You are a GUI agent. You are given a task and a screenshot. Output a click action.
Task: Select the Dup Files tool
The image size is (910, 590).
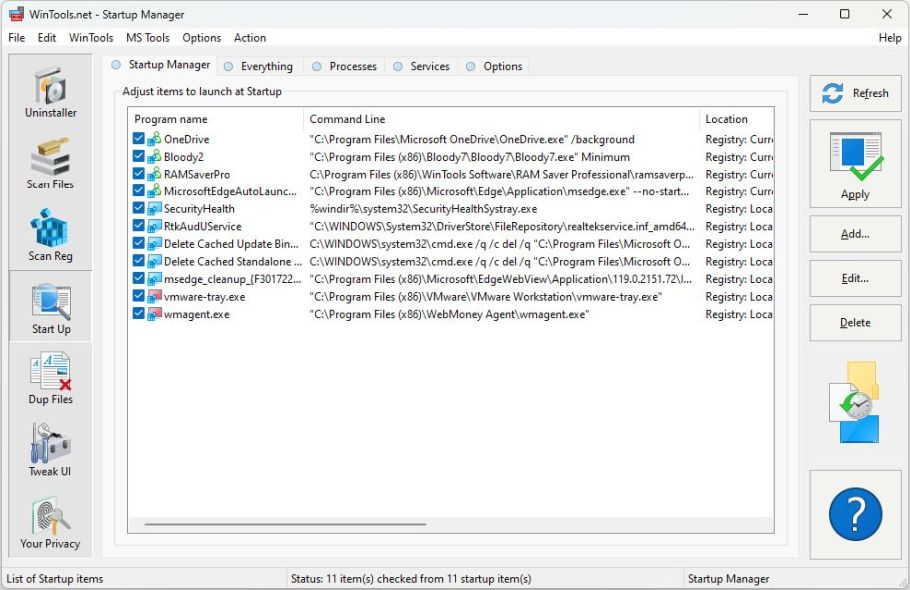point(50,379)
